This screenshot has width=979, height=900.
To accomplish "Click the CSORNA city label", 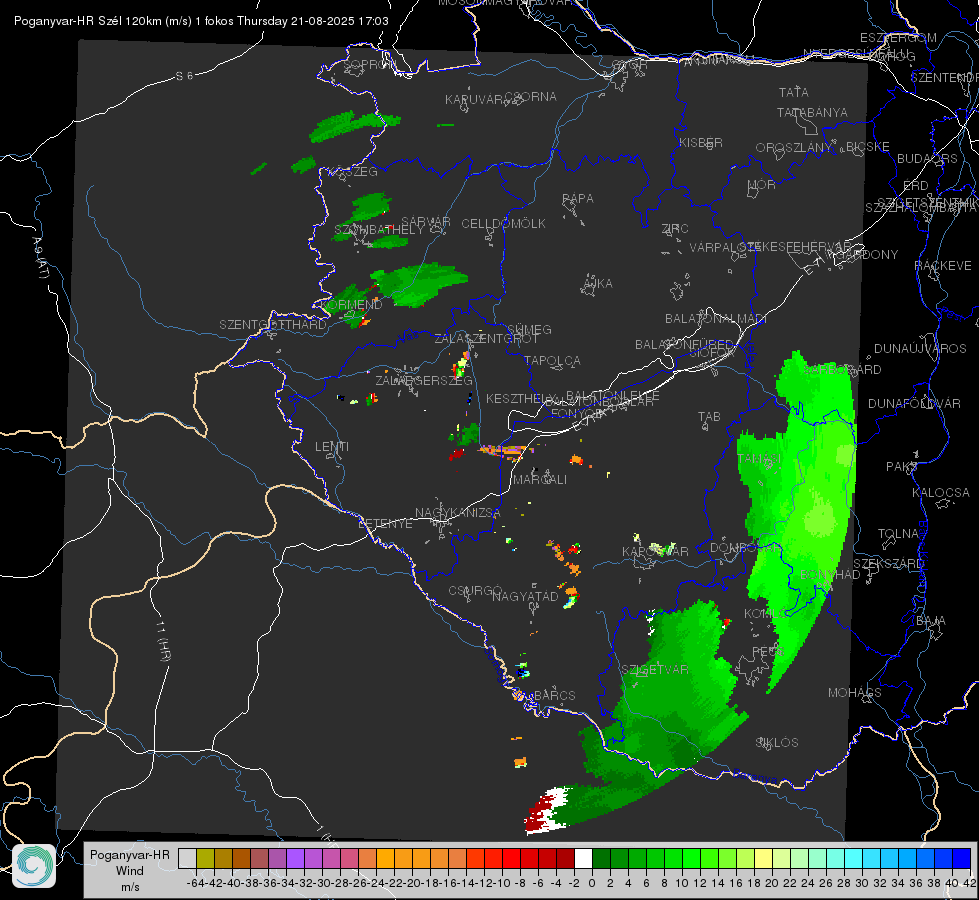I will (x=531, y=96).
